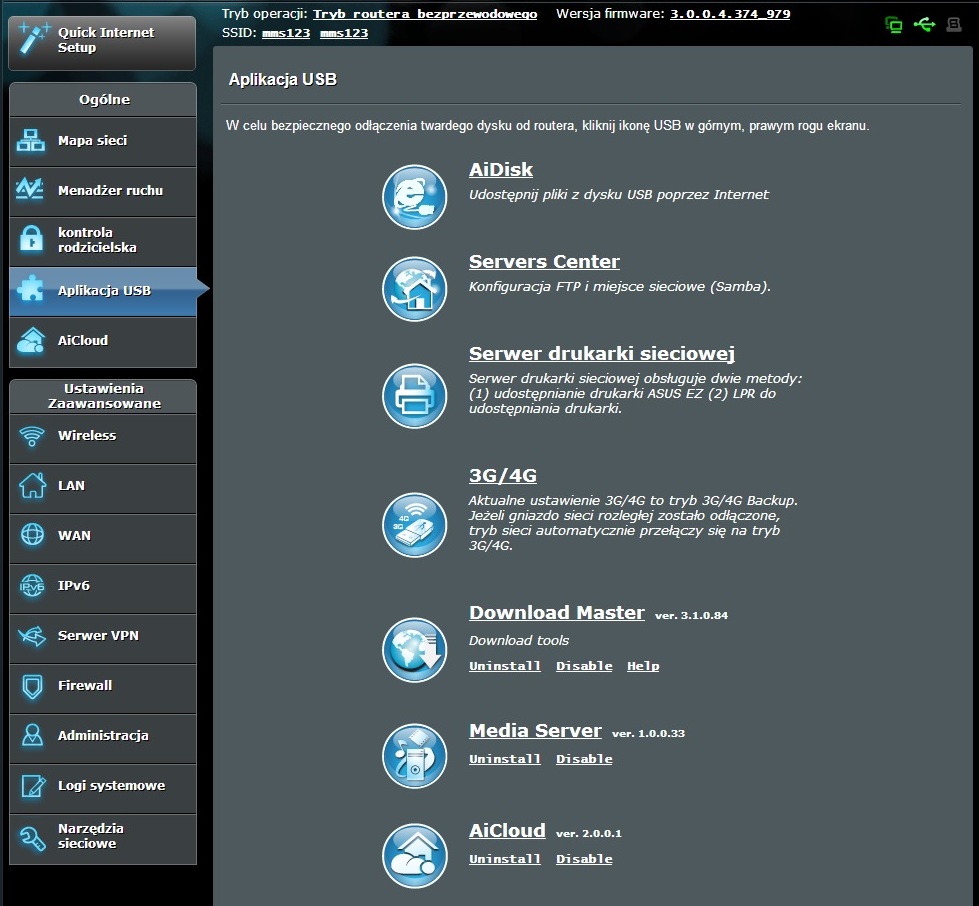Click the LAN house icon
This screenshot has height=906, width=979.
32,485
